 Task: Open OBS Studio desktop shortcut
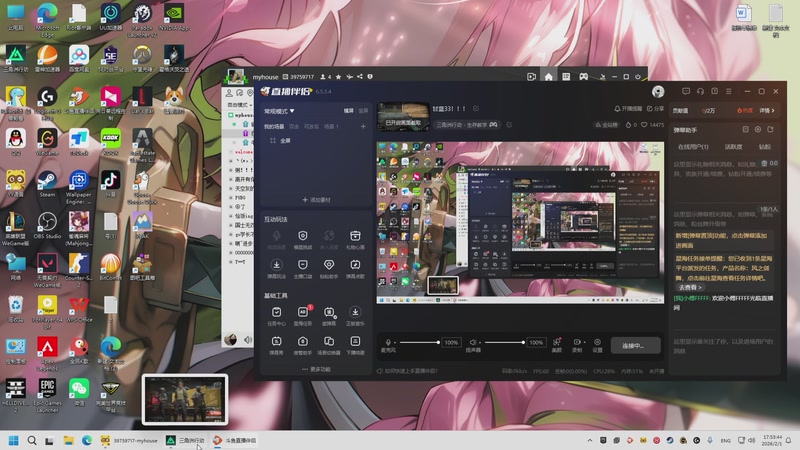(47, 226)
